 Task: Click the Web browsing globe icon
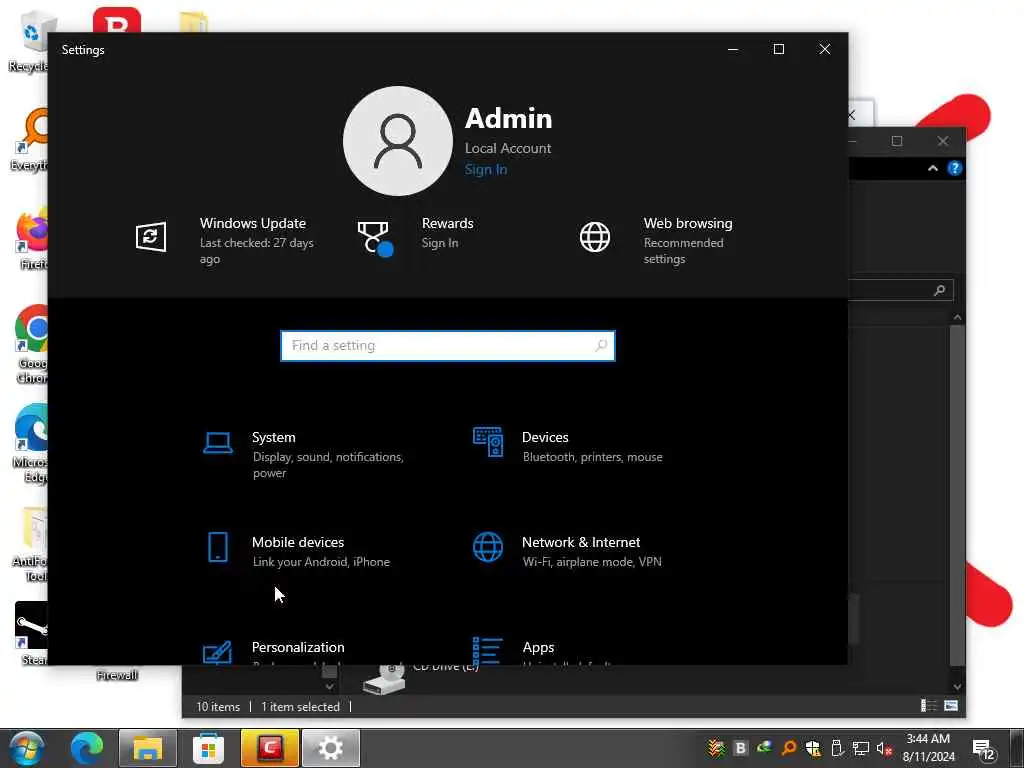click(x=595, y=236)
